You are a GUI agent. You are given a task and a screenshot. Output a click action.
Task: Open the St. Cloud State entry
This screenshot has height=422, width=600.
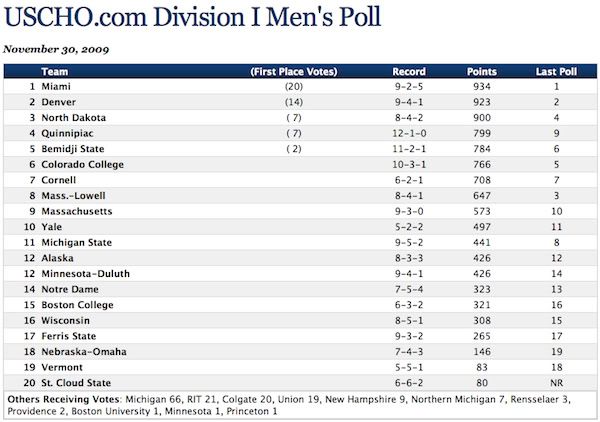75,383
